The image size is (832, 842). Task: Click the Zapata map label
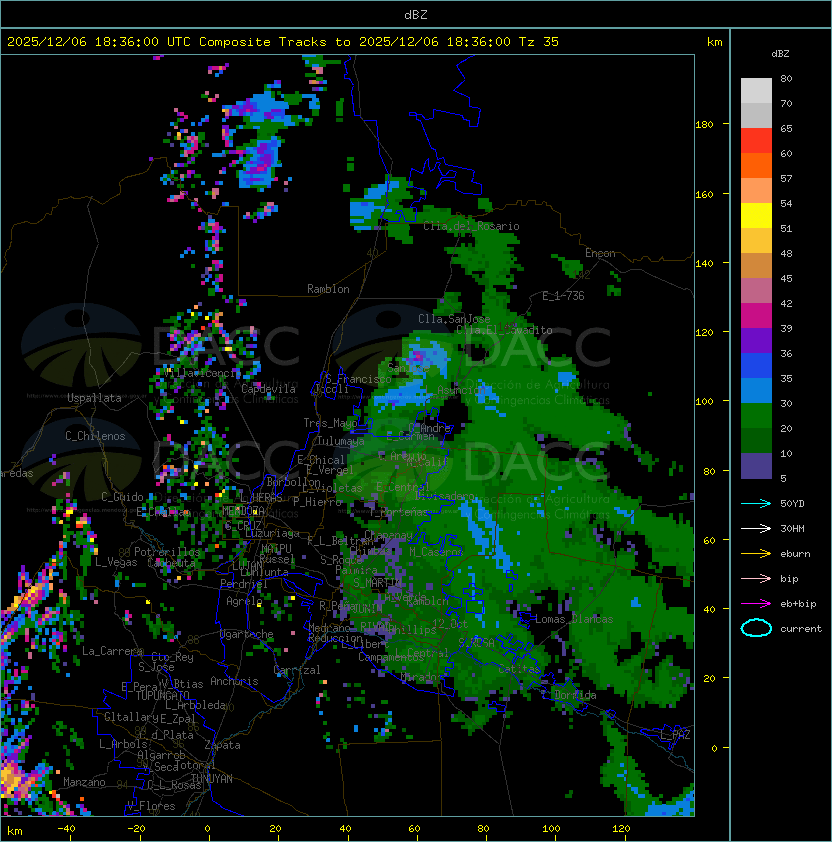tap(222, 745)
